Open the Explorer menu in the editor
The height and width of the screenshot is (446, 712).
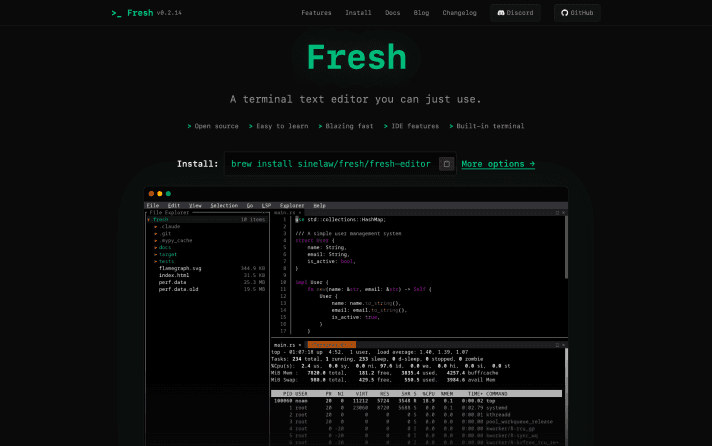pos(292,206)
